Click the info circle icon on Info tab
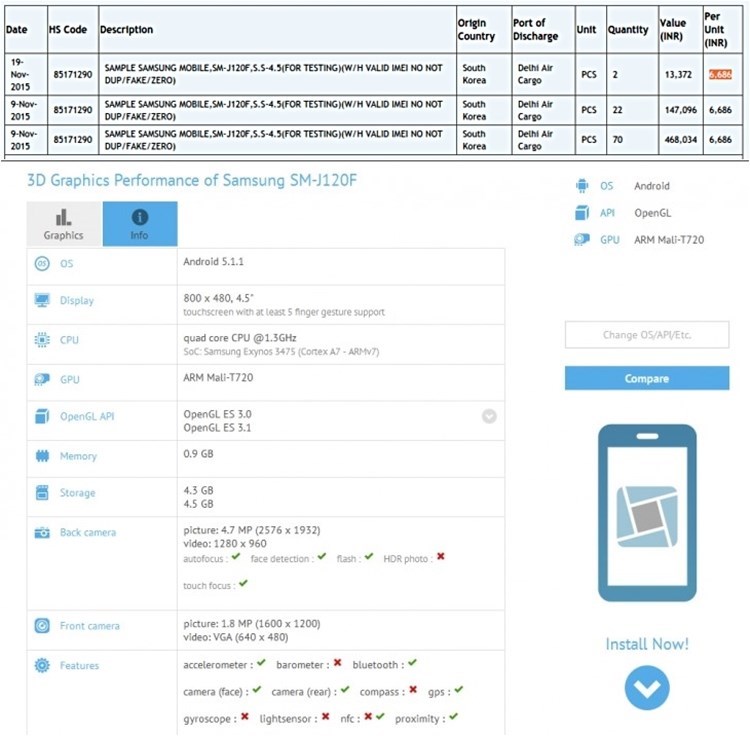Image resolution: width=750 pixels, height=736 pixels. [x=140, y=217]
